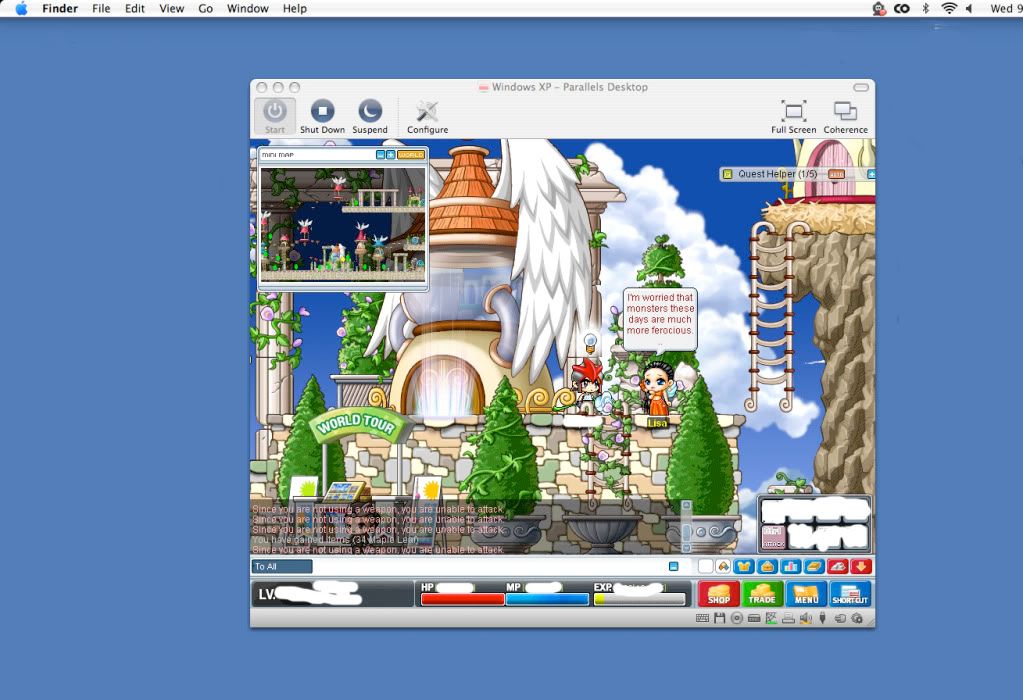1023x700 pixels.
Task: Open the blue game MENU button
Action: click(x=806, y=594)
